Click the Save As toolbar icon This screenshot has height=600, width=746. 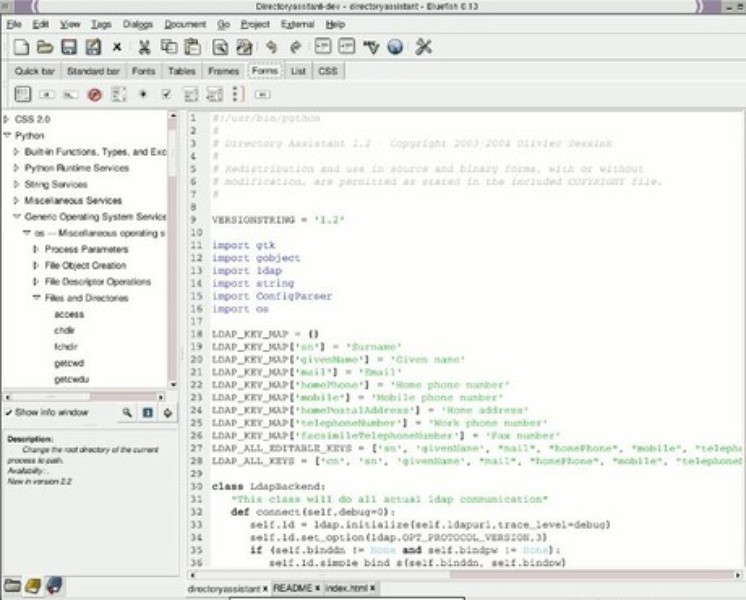coord(93,47)
